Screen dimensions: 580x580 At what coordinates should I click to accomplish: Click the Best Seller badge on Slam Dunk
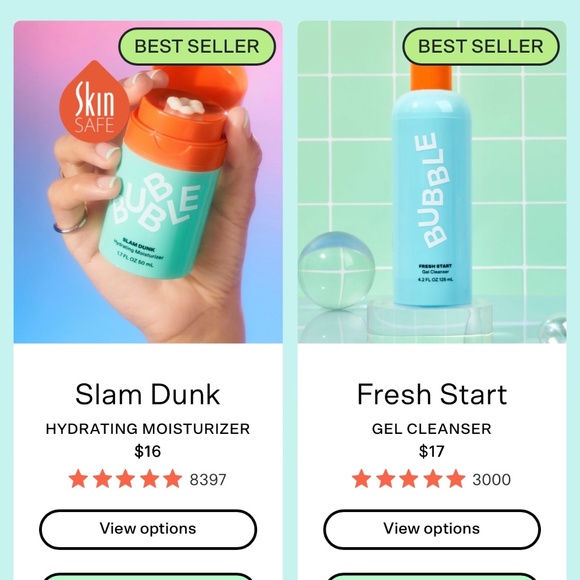197,46
